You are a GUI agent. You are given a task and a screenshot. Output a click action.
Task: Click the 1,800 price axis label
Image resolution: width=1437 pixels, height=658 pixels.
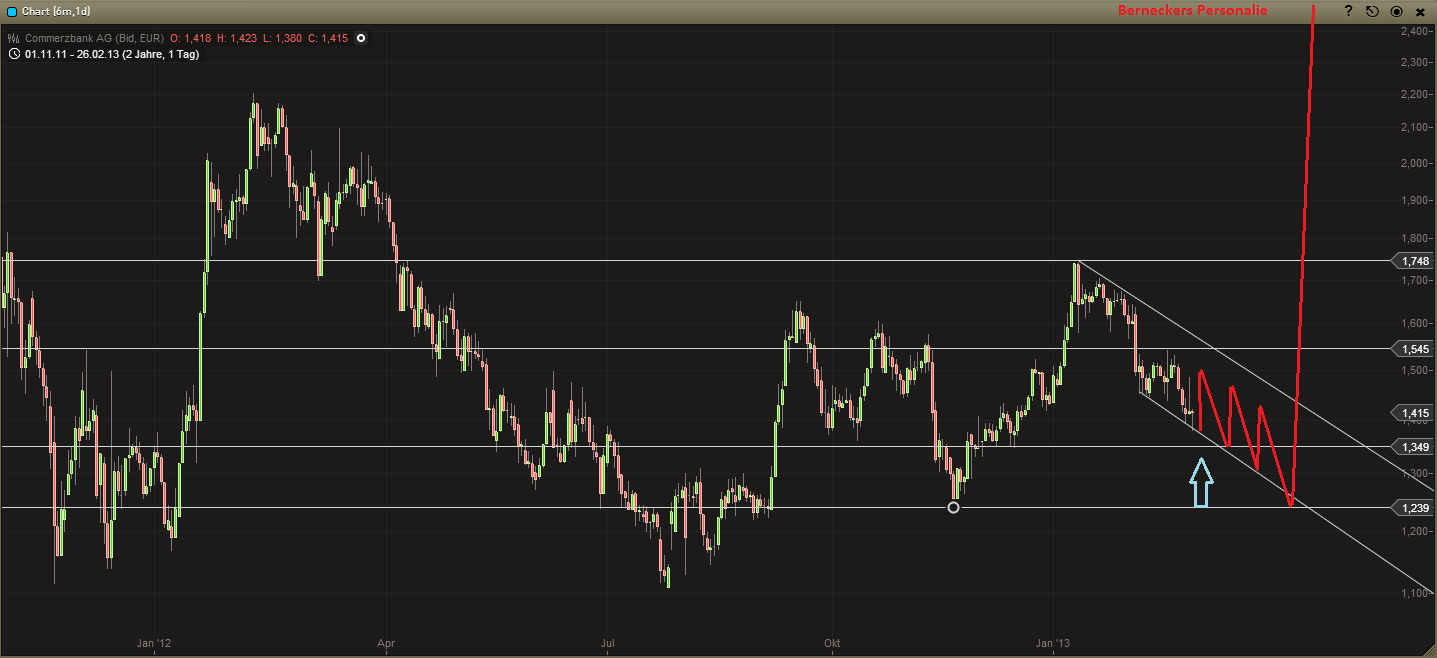click(x=1414, y=238)
